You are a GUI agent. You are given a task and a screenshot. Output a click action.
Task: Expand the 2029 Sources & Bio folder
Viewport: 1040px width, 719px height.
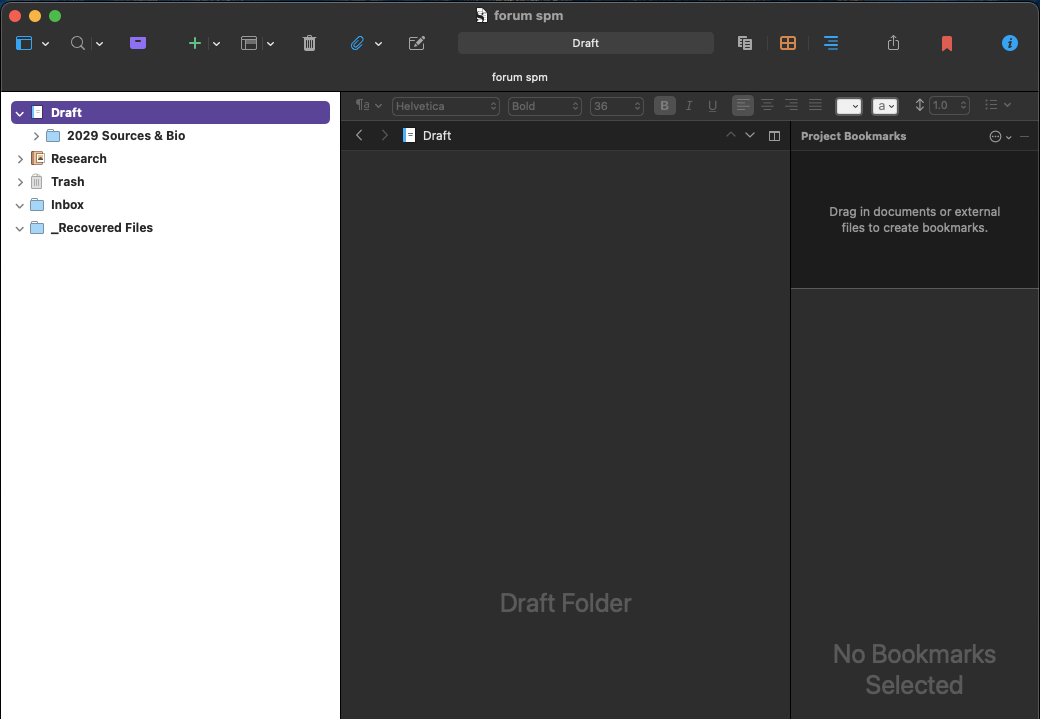coord(37,136)
